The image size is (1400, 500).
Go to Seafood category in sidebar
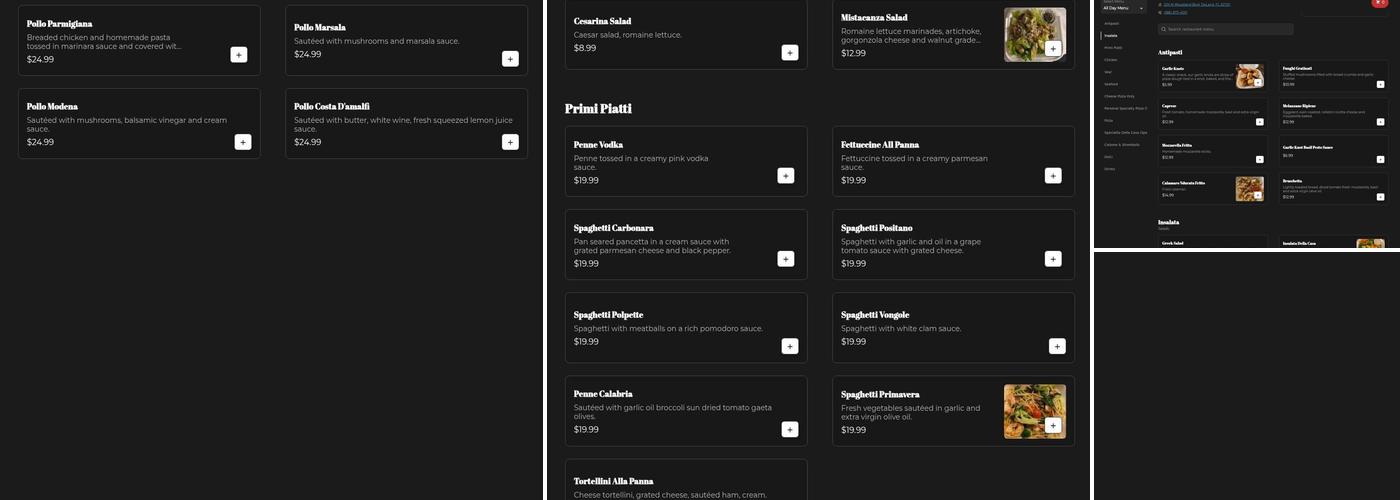pyautogui.click(x=1111, y=84)
